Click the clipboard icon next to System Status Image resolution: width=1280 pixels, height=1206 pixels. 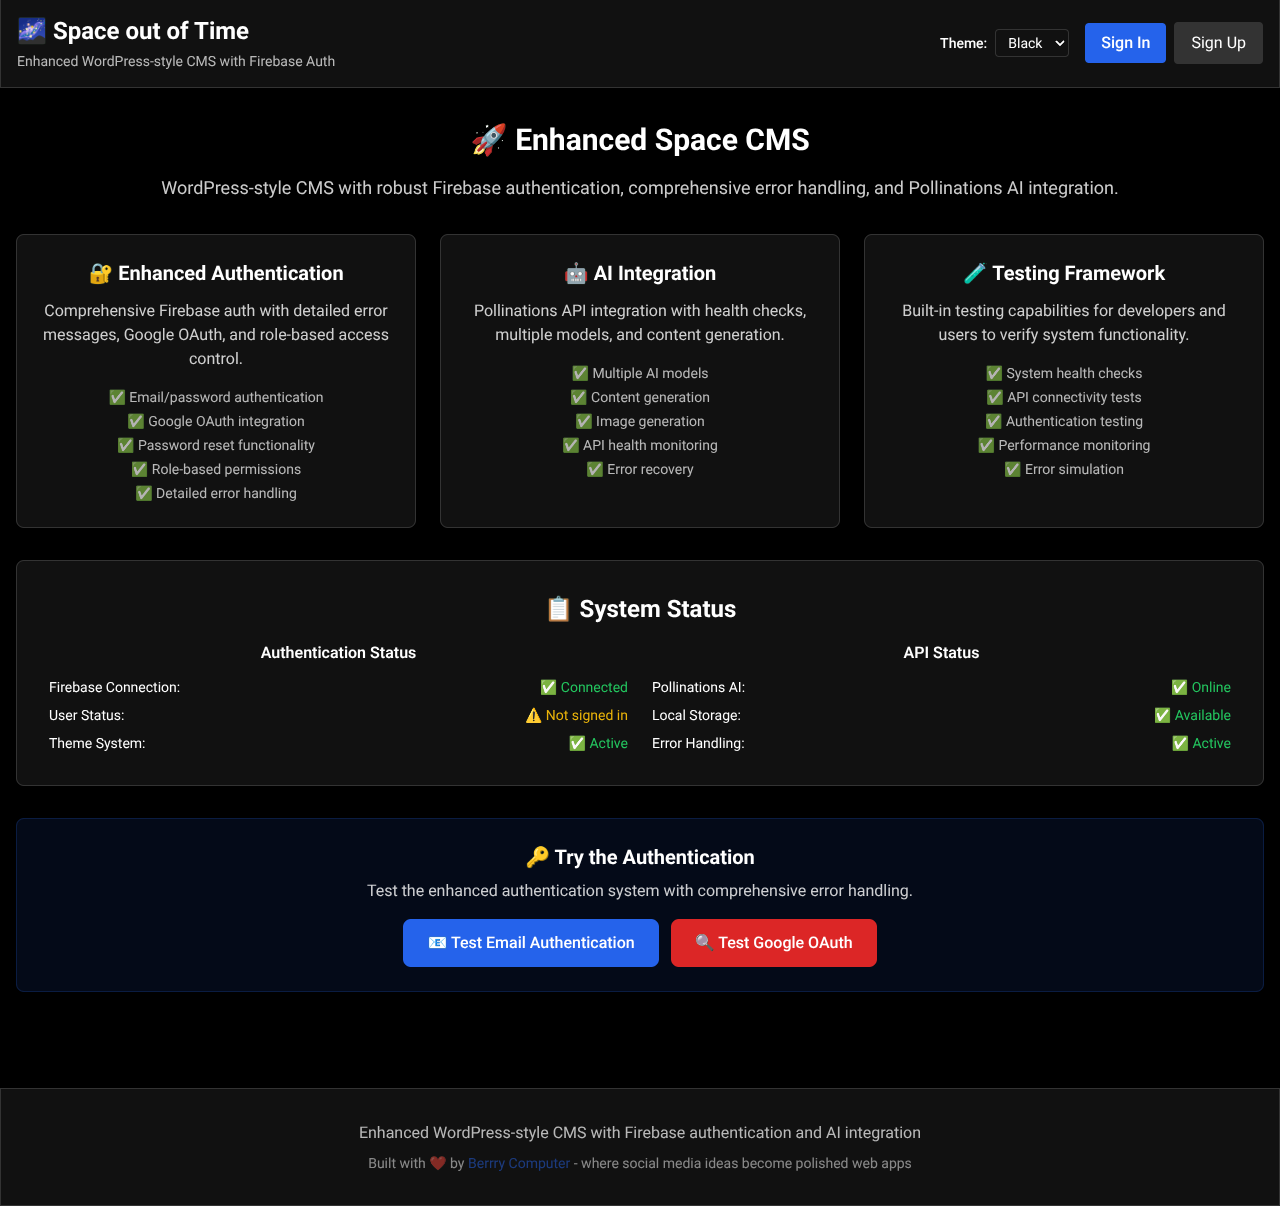click(x=558, y=608)
